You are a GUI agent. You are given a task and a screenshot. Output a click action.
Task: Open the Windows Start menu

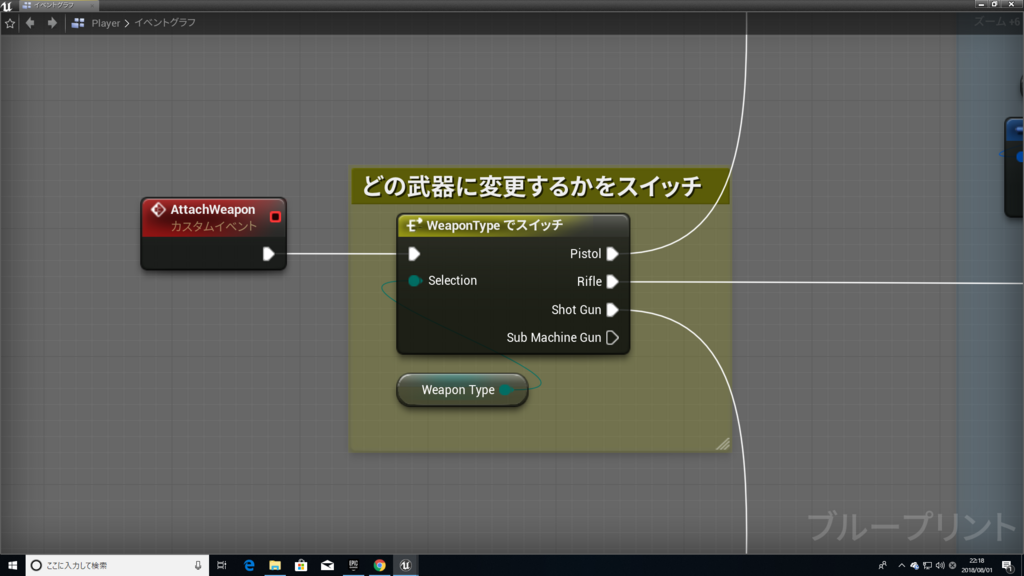click(x=13, y=565)
